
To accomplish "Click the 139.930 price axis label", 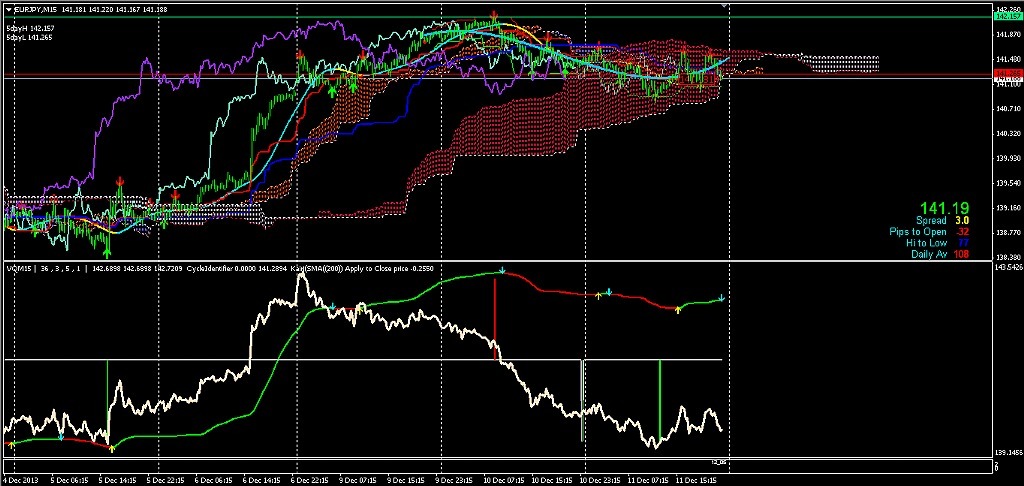I will (1006, 158).
